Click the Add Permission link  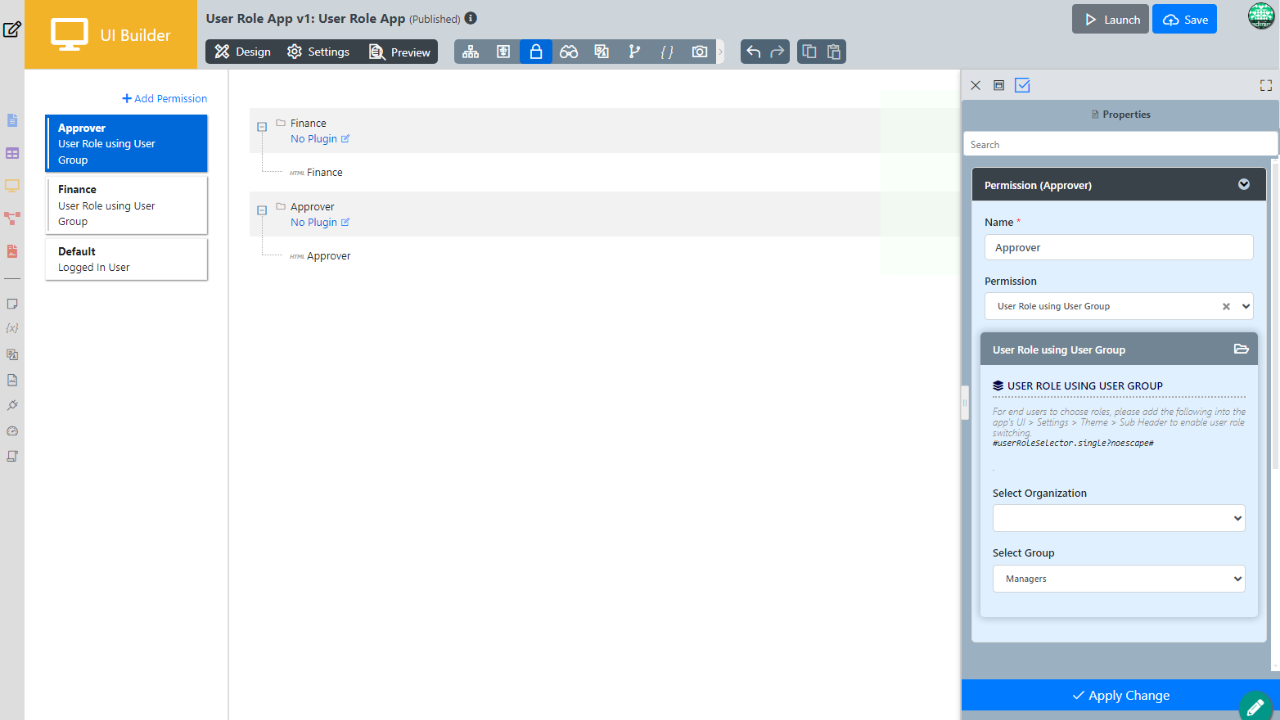click(165, 99)
